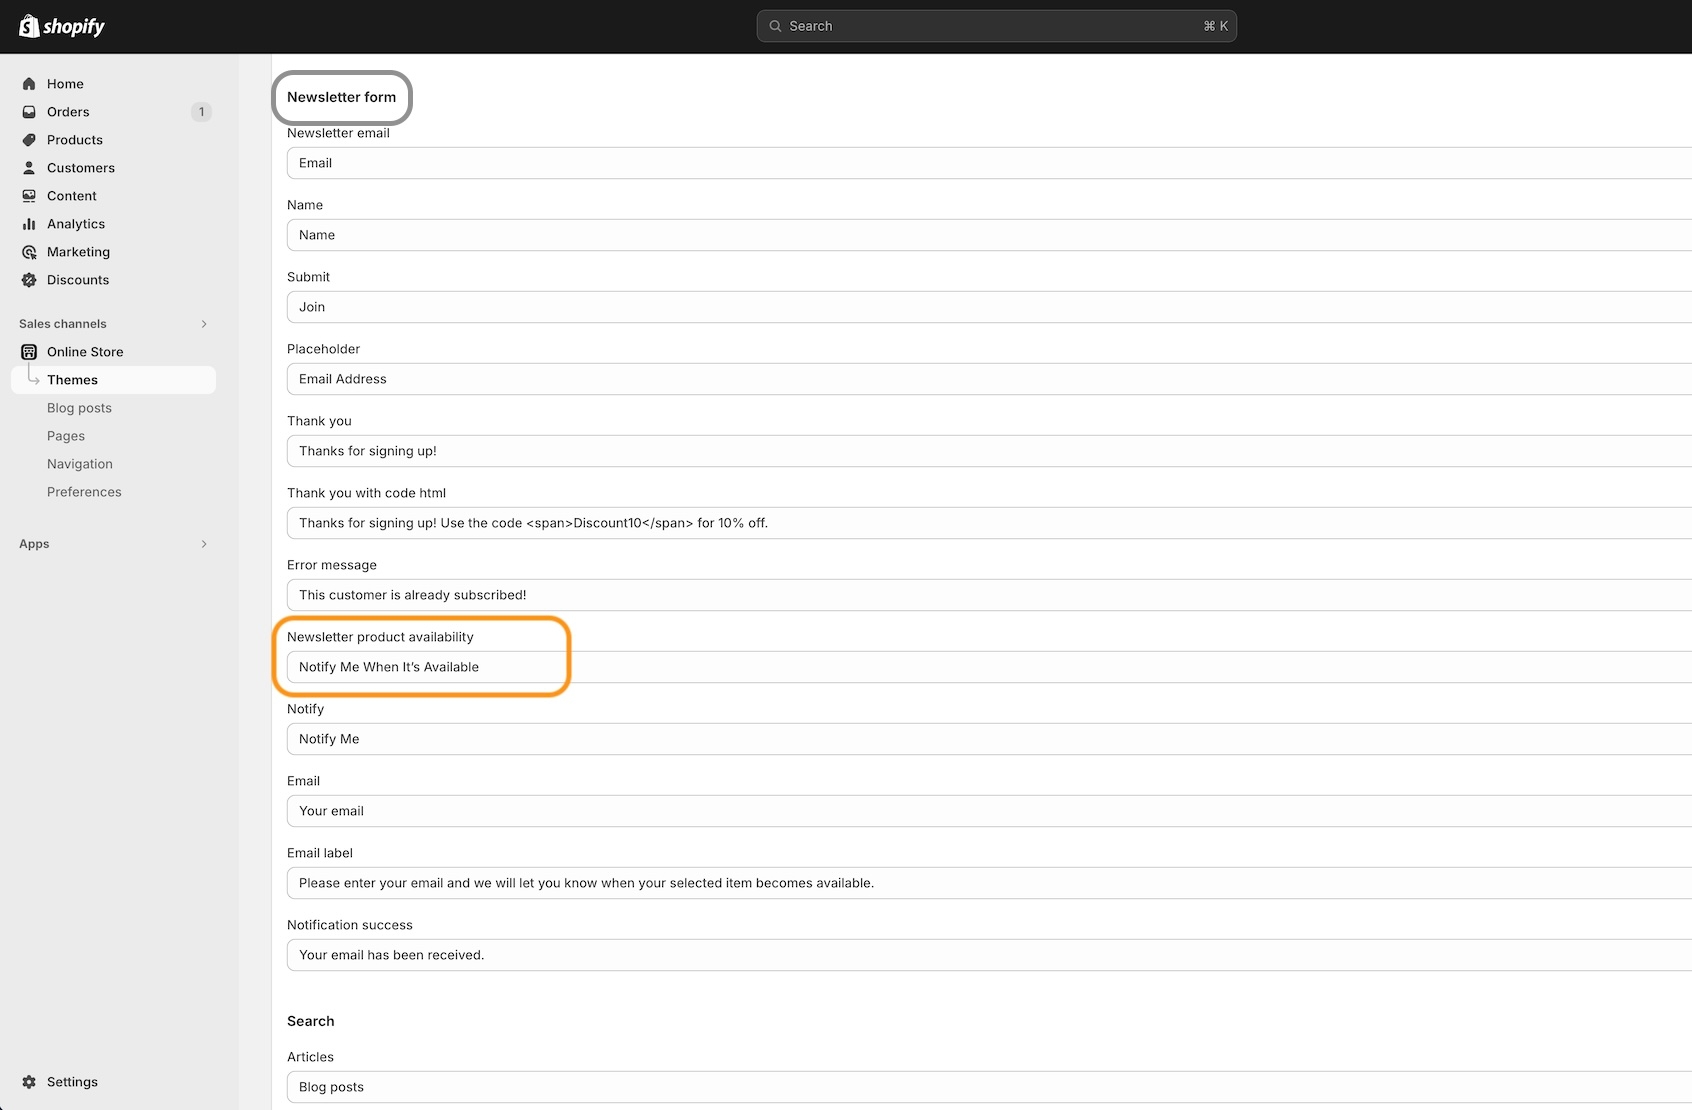Click the Customers person icon
This screenshot has height=1110, width=1692.
(x=29, y=168)
